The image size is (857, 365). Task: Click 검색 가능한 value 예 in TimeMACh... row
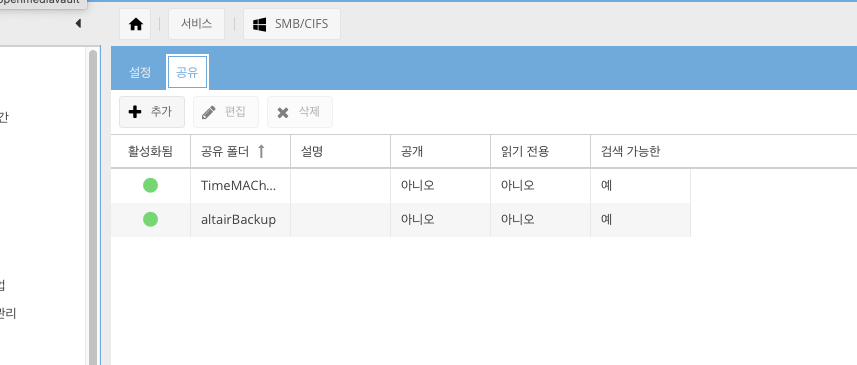tap(606, 185)
